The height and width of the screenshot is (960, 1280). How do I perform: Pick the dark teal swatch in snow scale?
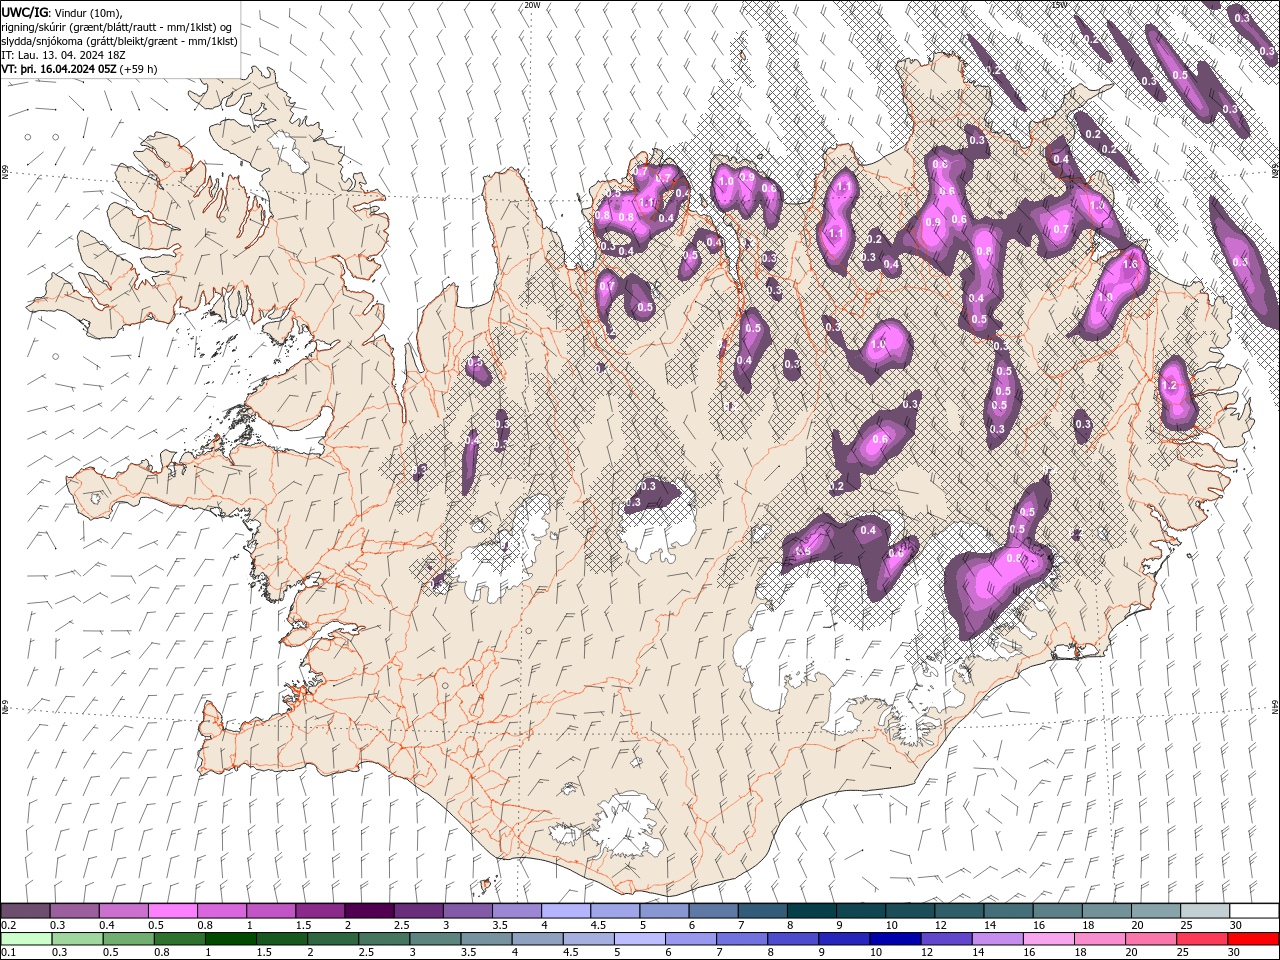[x=812, y=911]
